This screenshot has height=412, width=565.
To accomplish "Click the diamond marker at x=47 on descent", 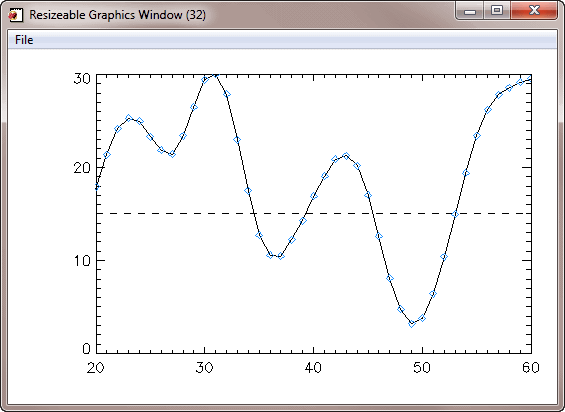I will pos(390,278).
